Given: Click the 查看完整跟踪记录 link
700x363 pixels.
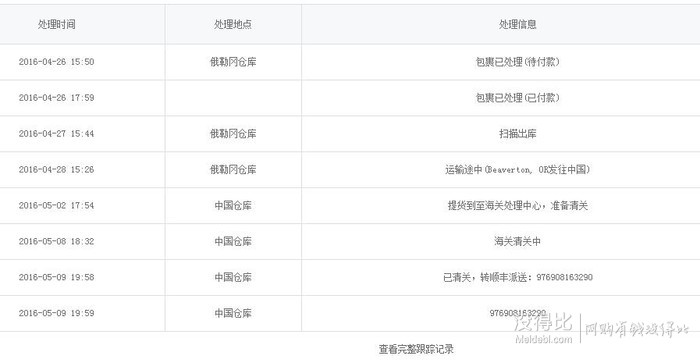Looking at the screenshot, I should [x=416, y=349].
